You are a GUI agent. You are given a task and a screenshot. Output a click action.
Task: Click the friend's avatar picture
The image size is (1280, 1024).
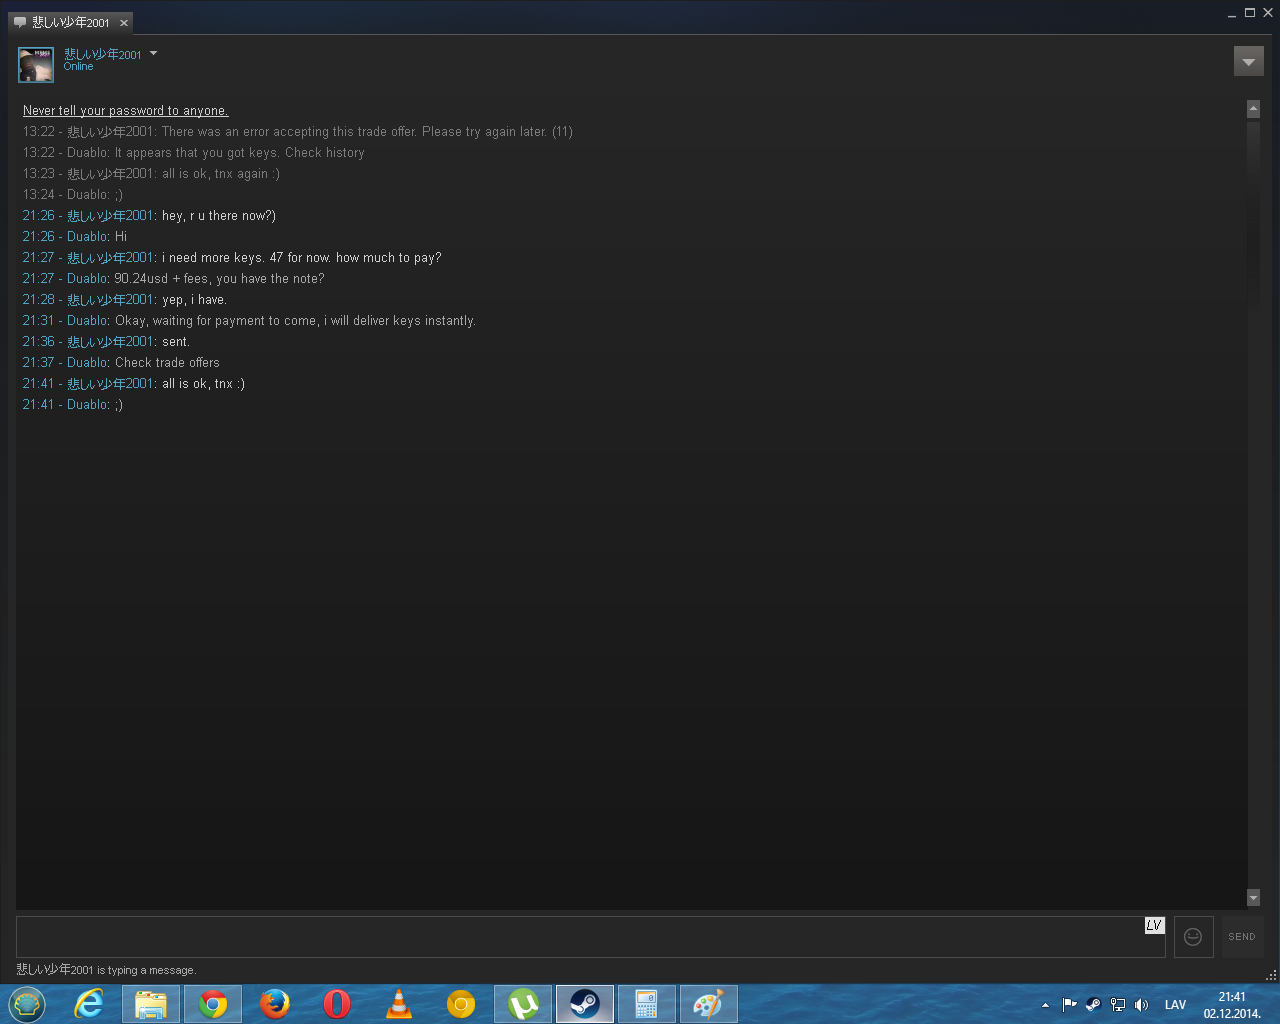point(36,65)
